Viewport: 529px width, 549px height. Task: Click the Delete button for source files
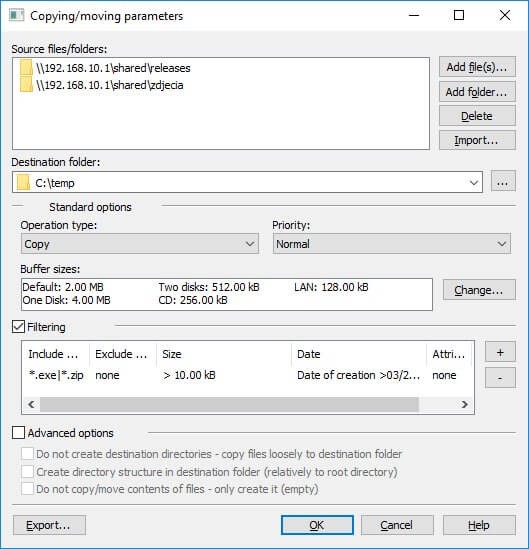coord(477,116)
